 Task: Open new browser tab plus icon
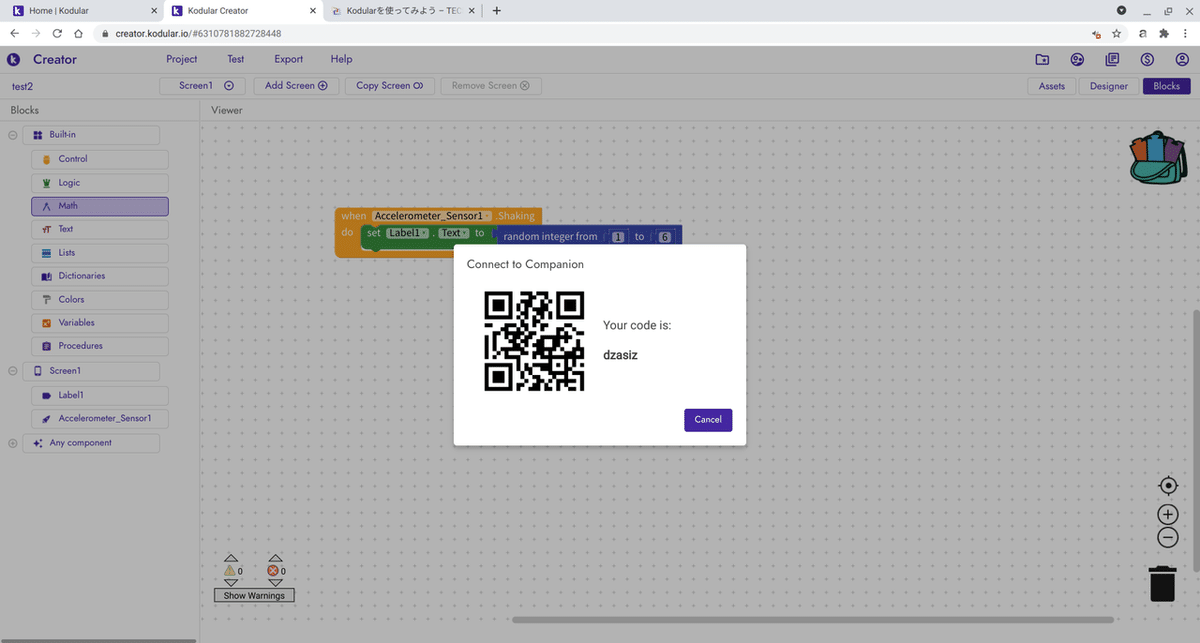[497, 11]
